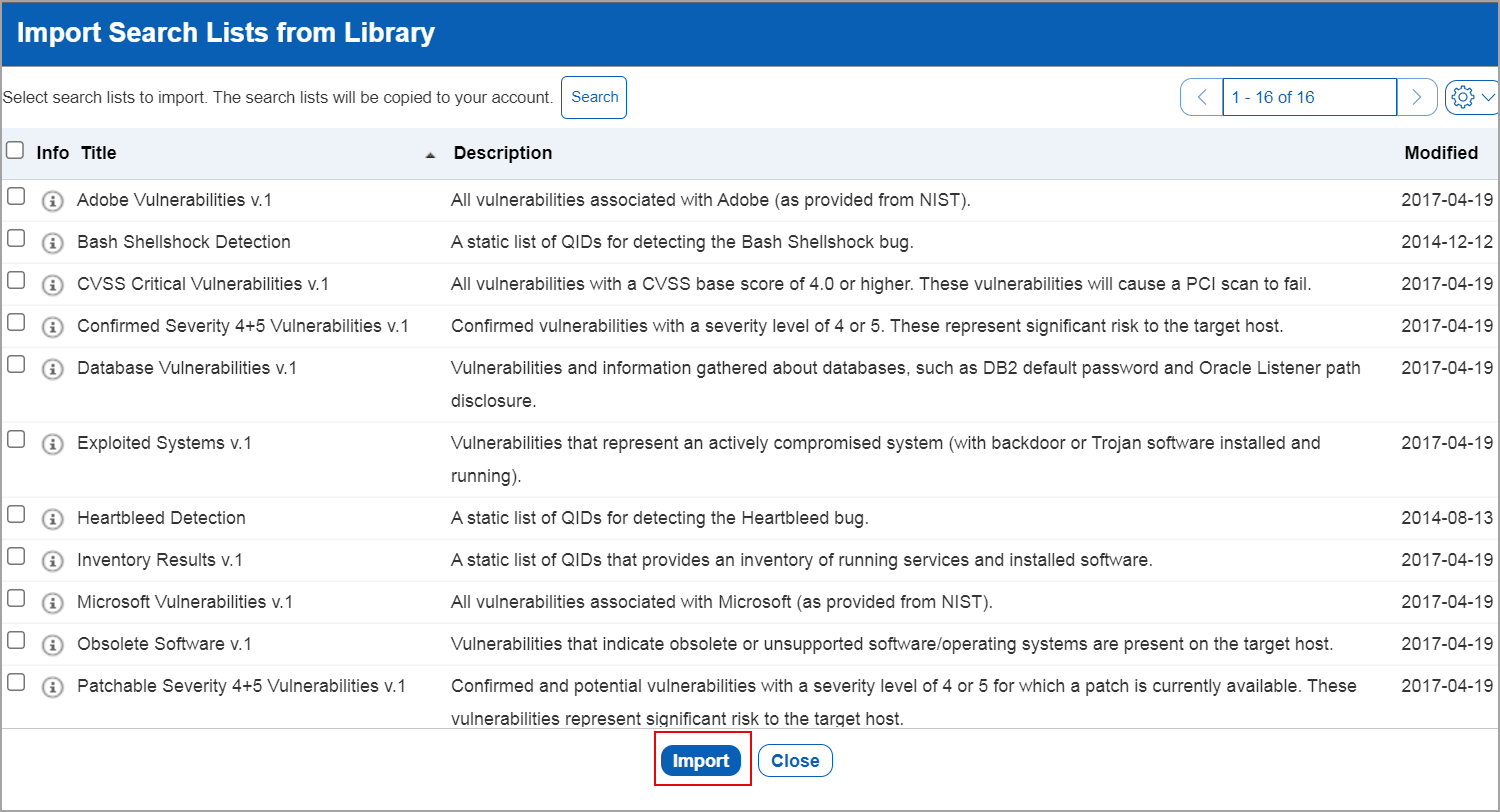
Task: Click info icon for Heartbleed Detection
Action: click(x=52, y=519)
